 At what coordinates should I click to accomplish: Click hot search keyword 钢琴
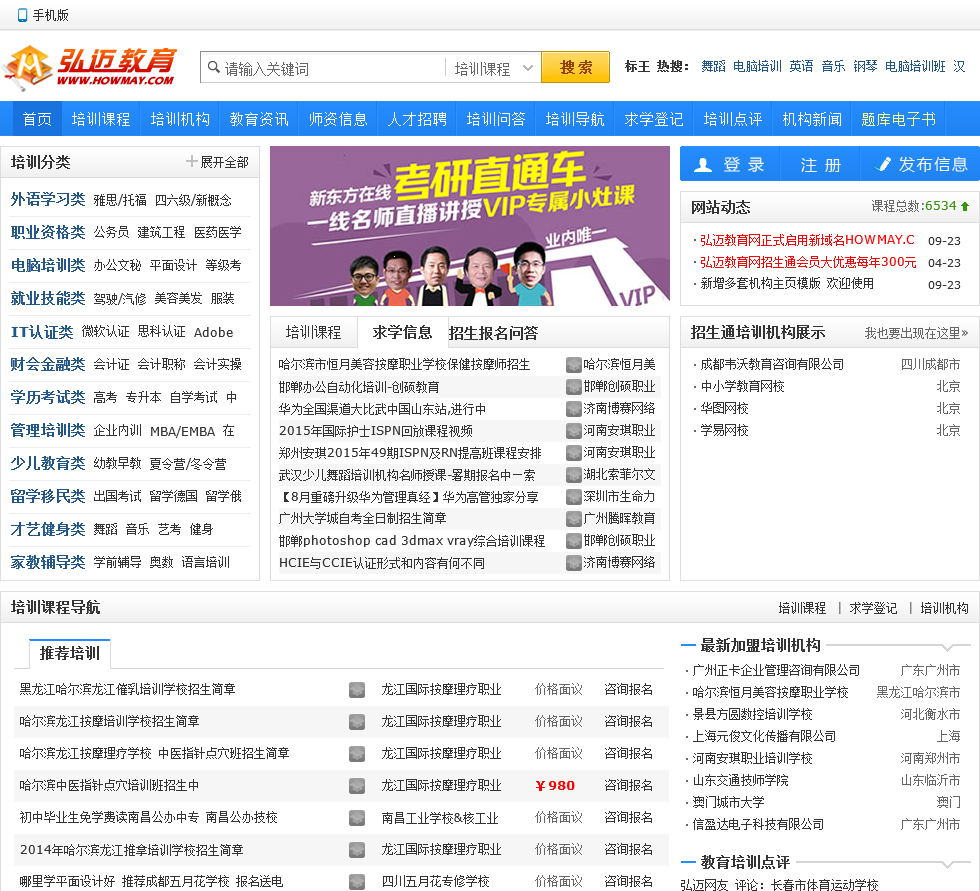pos(865,66)
